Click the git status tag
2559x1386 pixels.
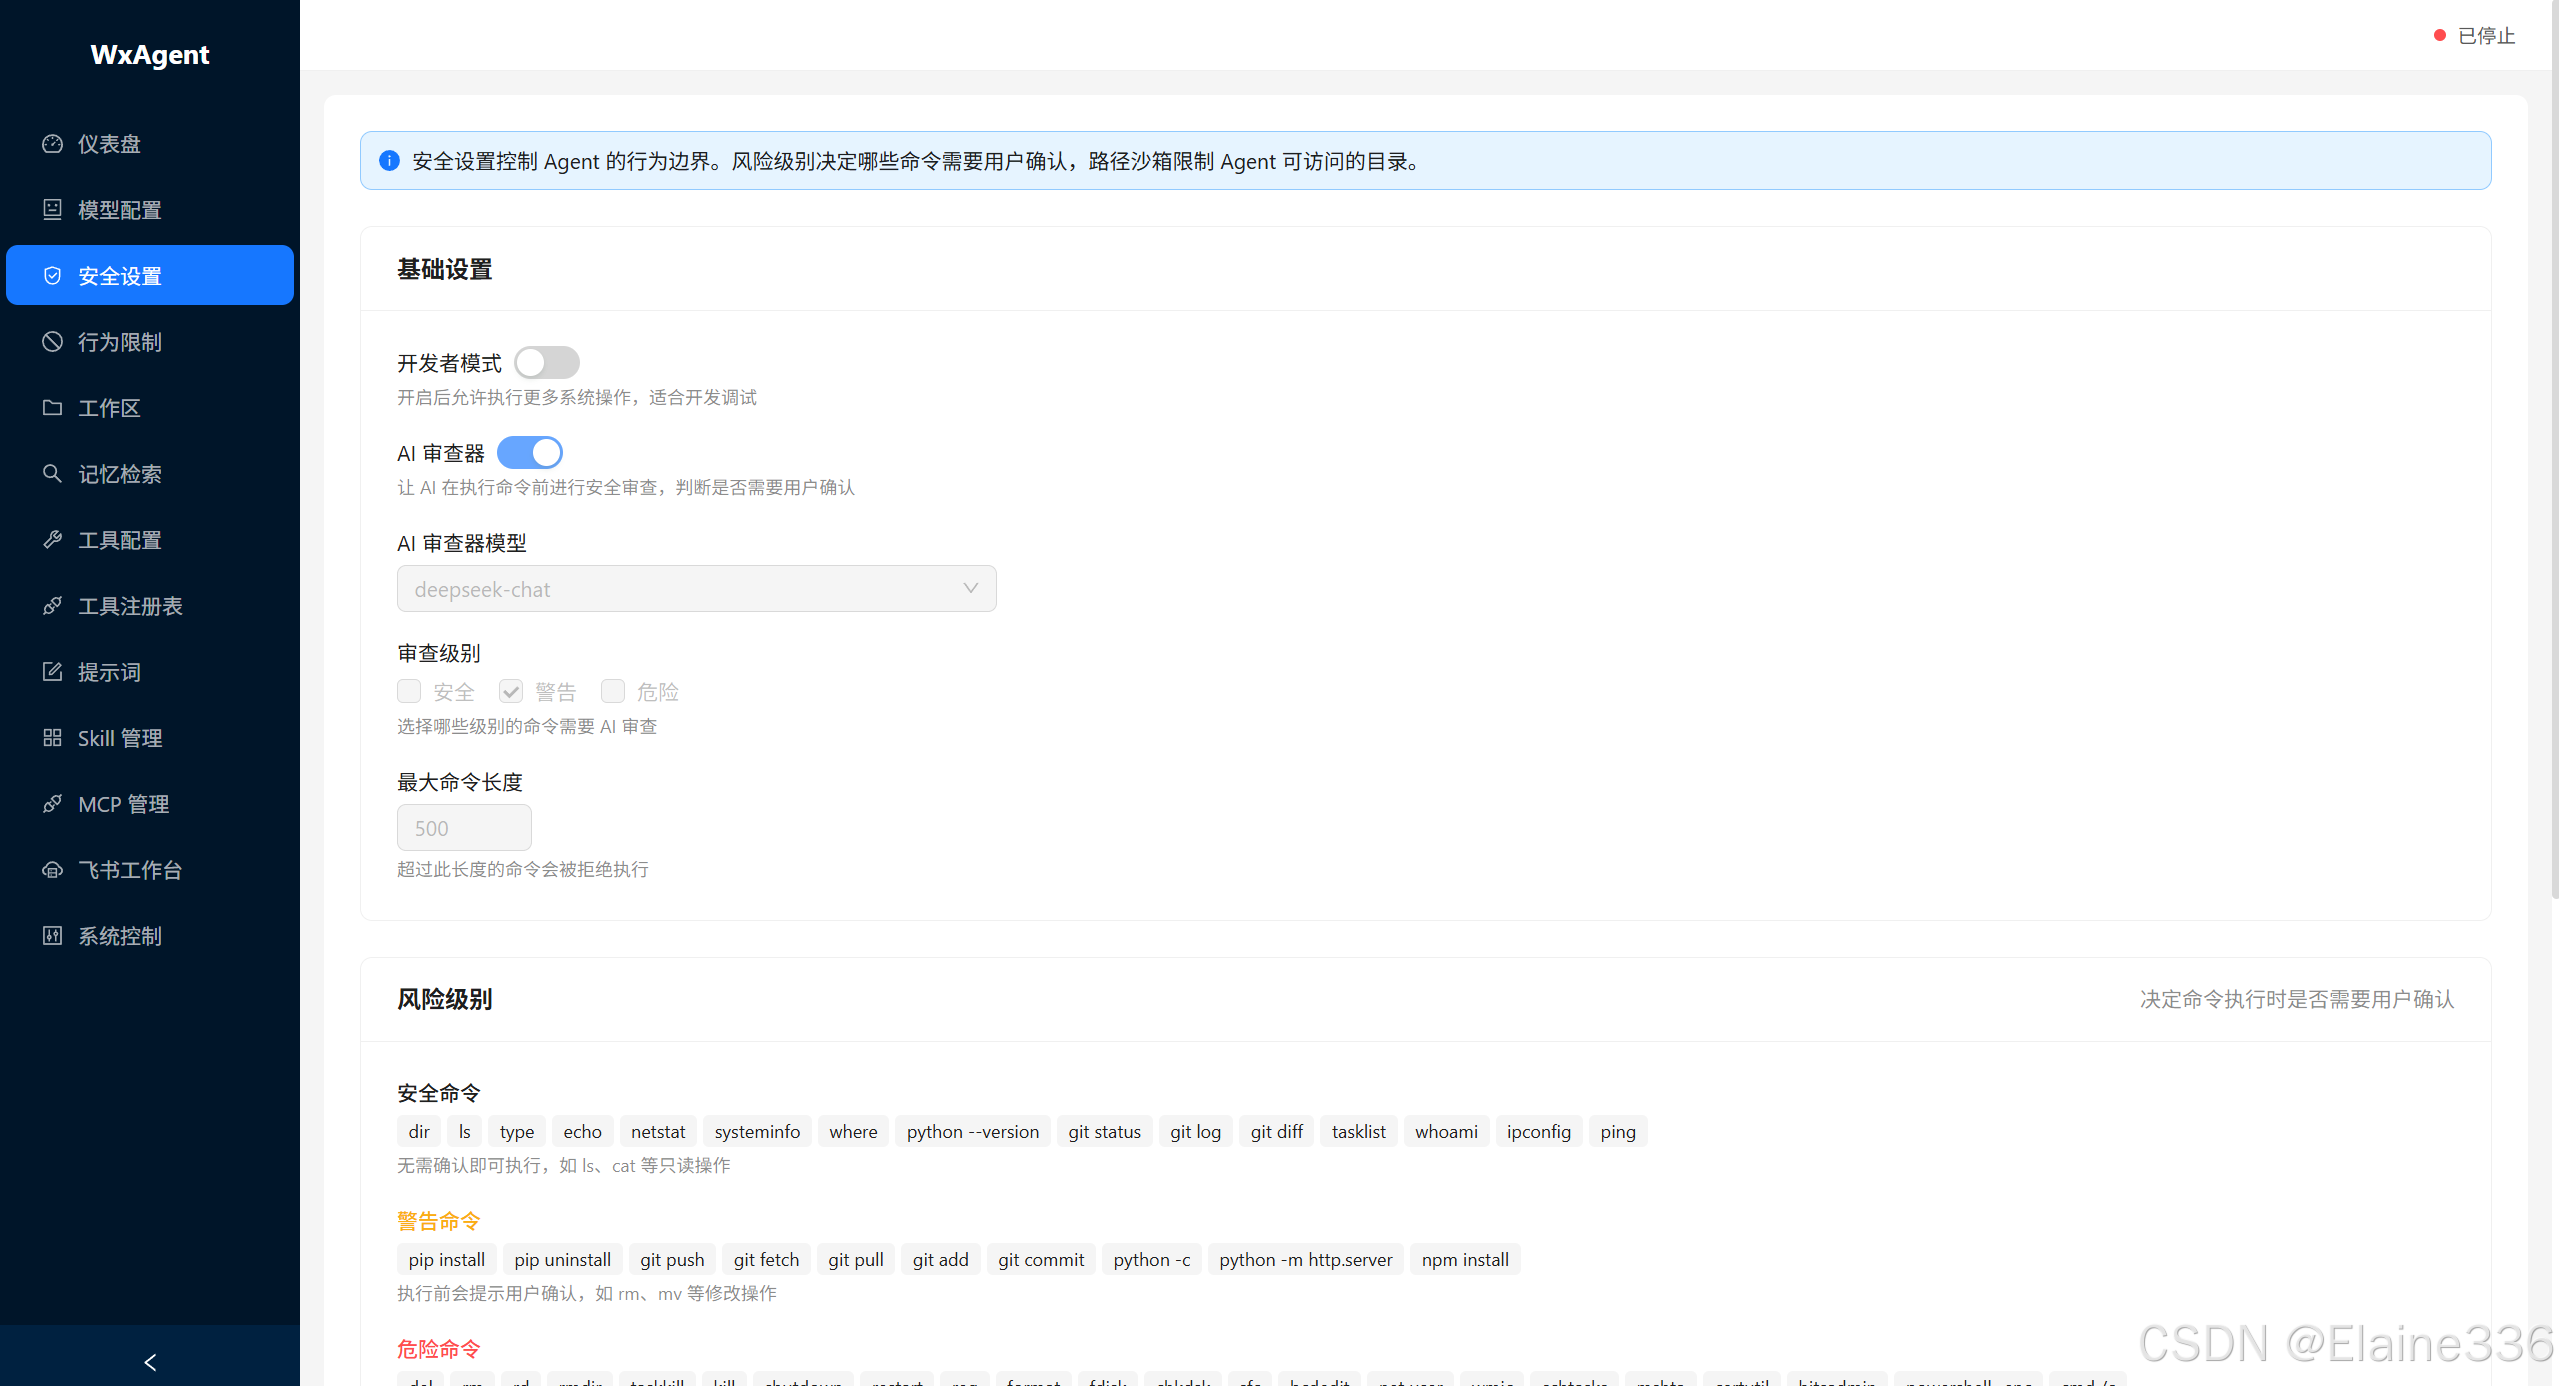tap(1104, 1131)
